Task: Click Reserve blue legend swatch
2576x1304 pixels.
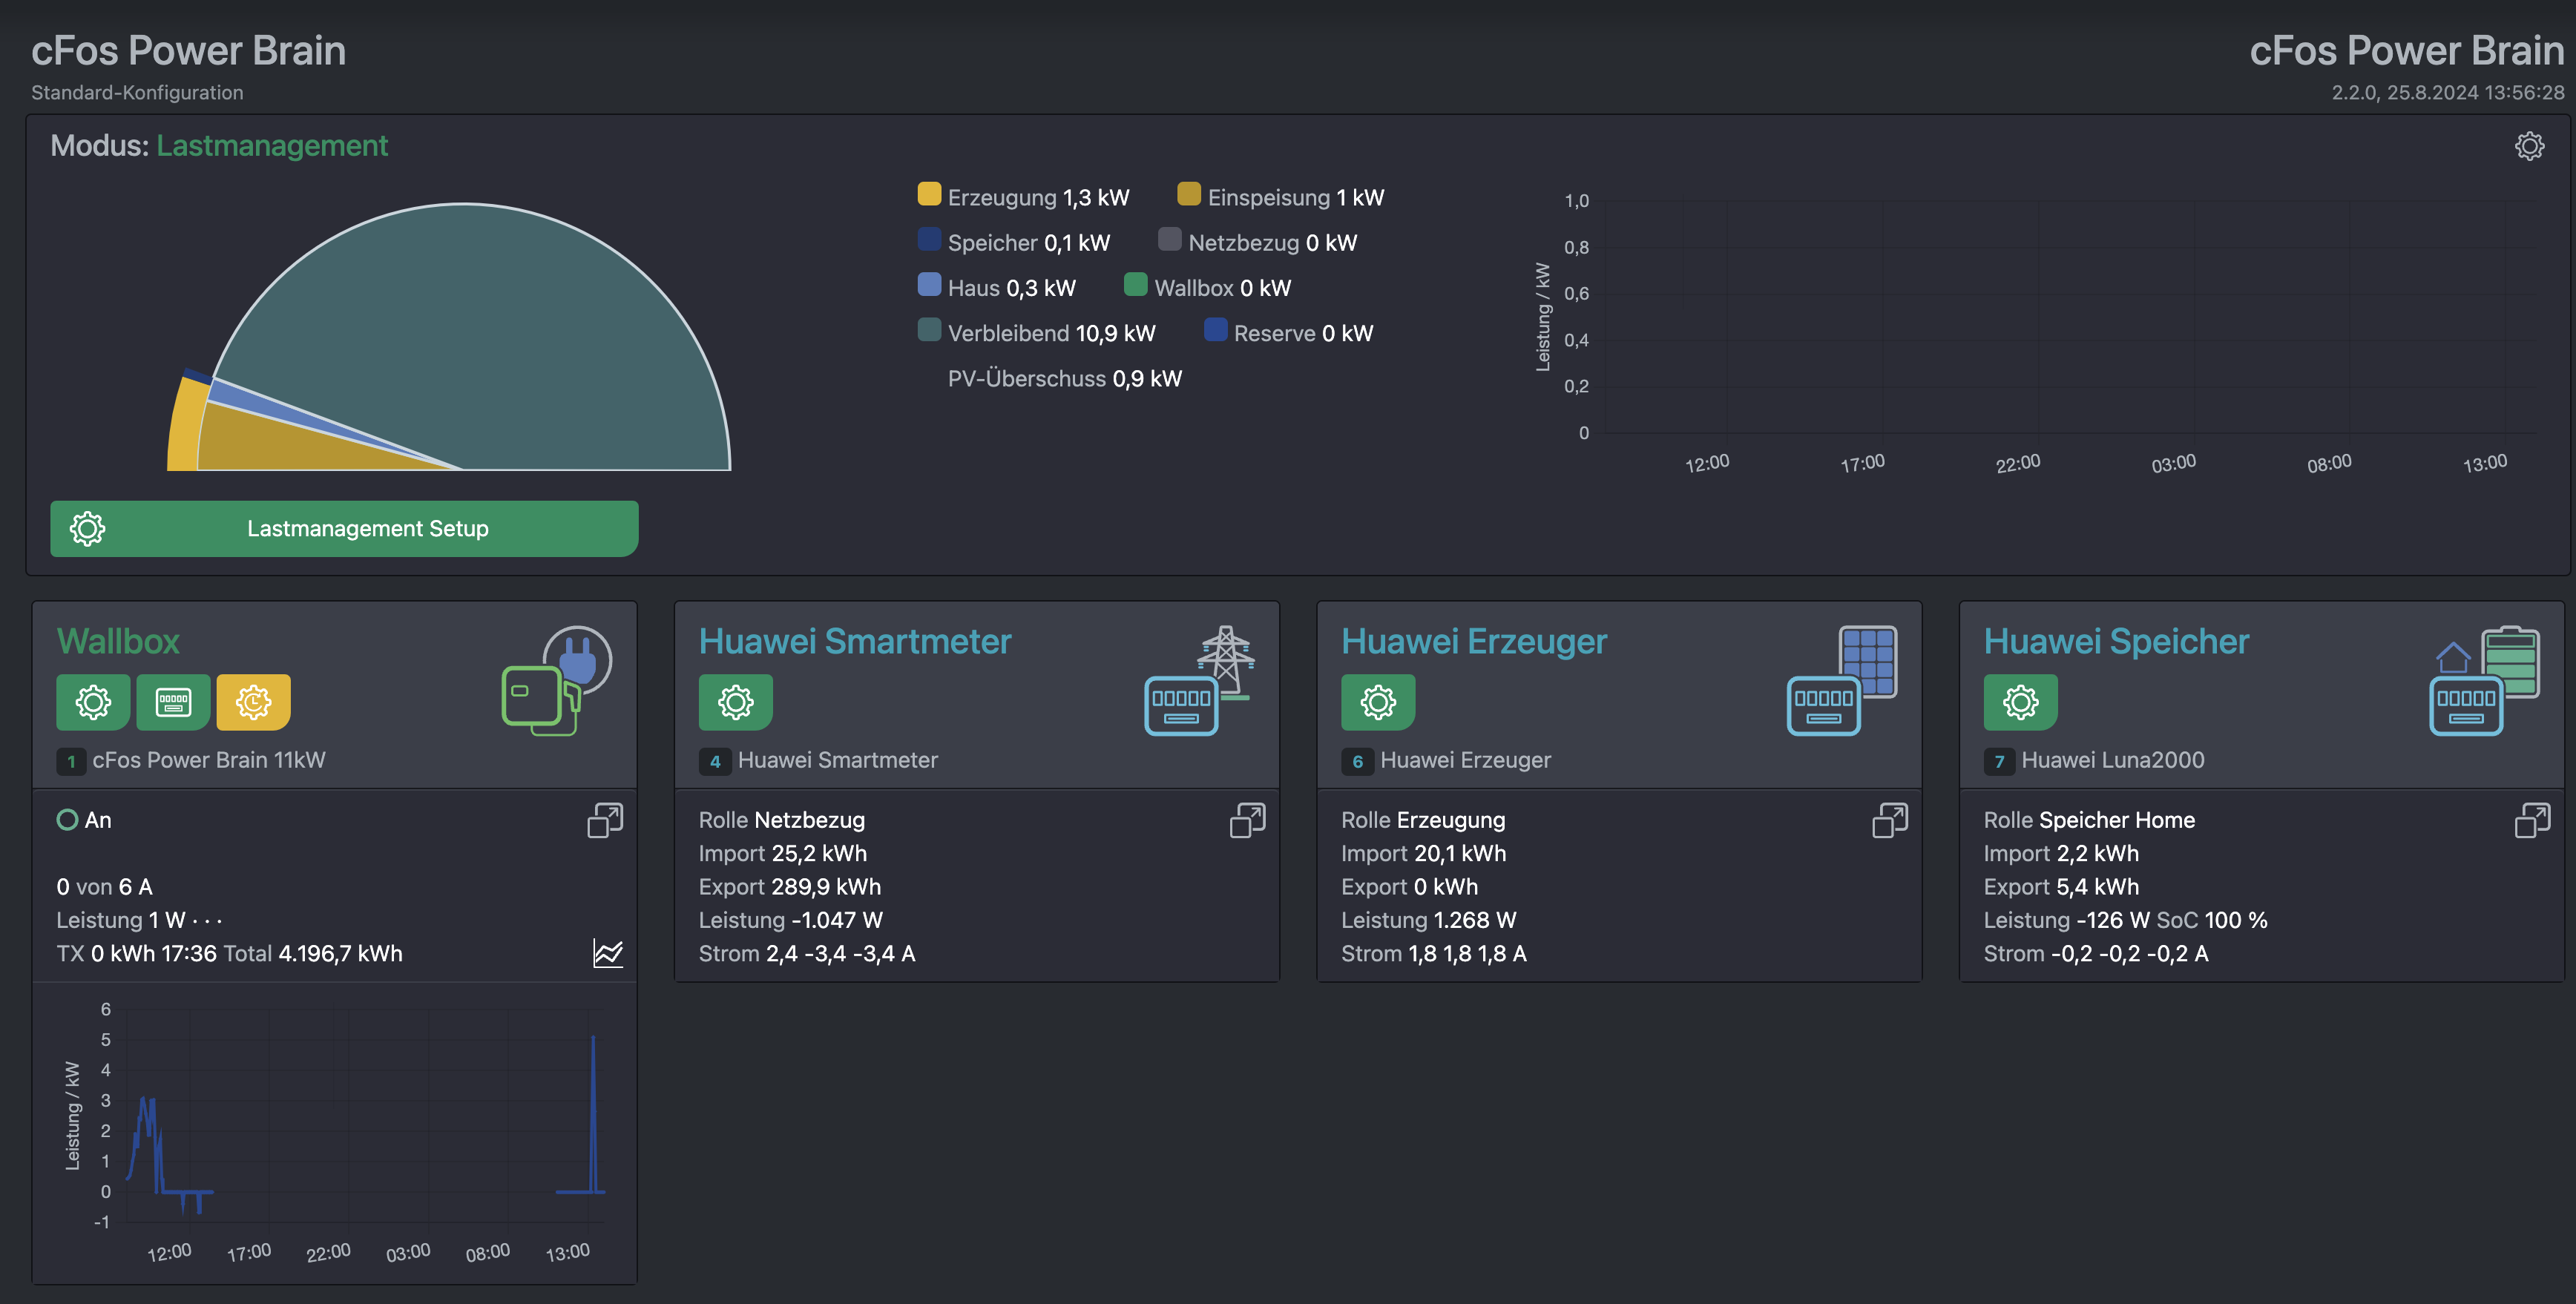Action: tap(1215, 329)
